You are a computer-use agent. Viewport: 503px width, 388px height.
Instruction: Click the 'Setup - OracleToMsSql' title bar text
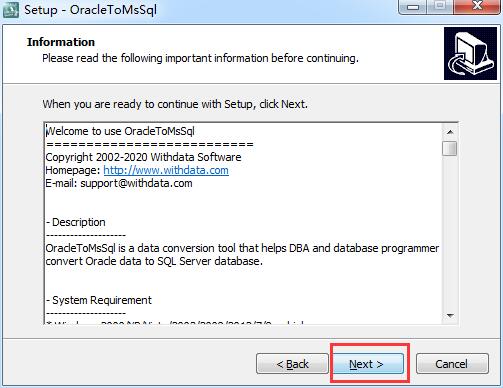pyautogui.click(x=90, y=10)
